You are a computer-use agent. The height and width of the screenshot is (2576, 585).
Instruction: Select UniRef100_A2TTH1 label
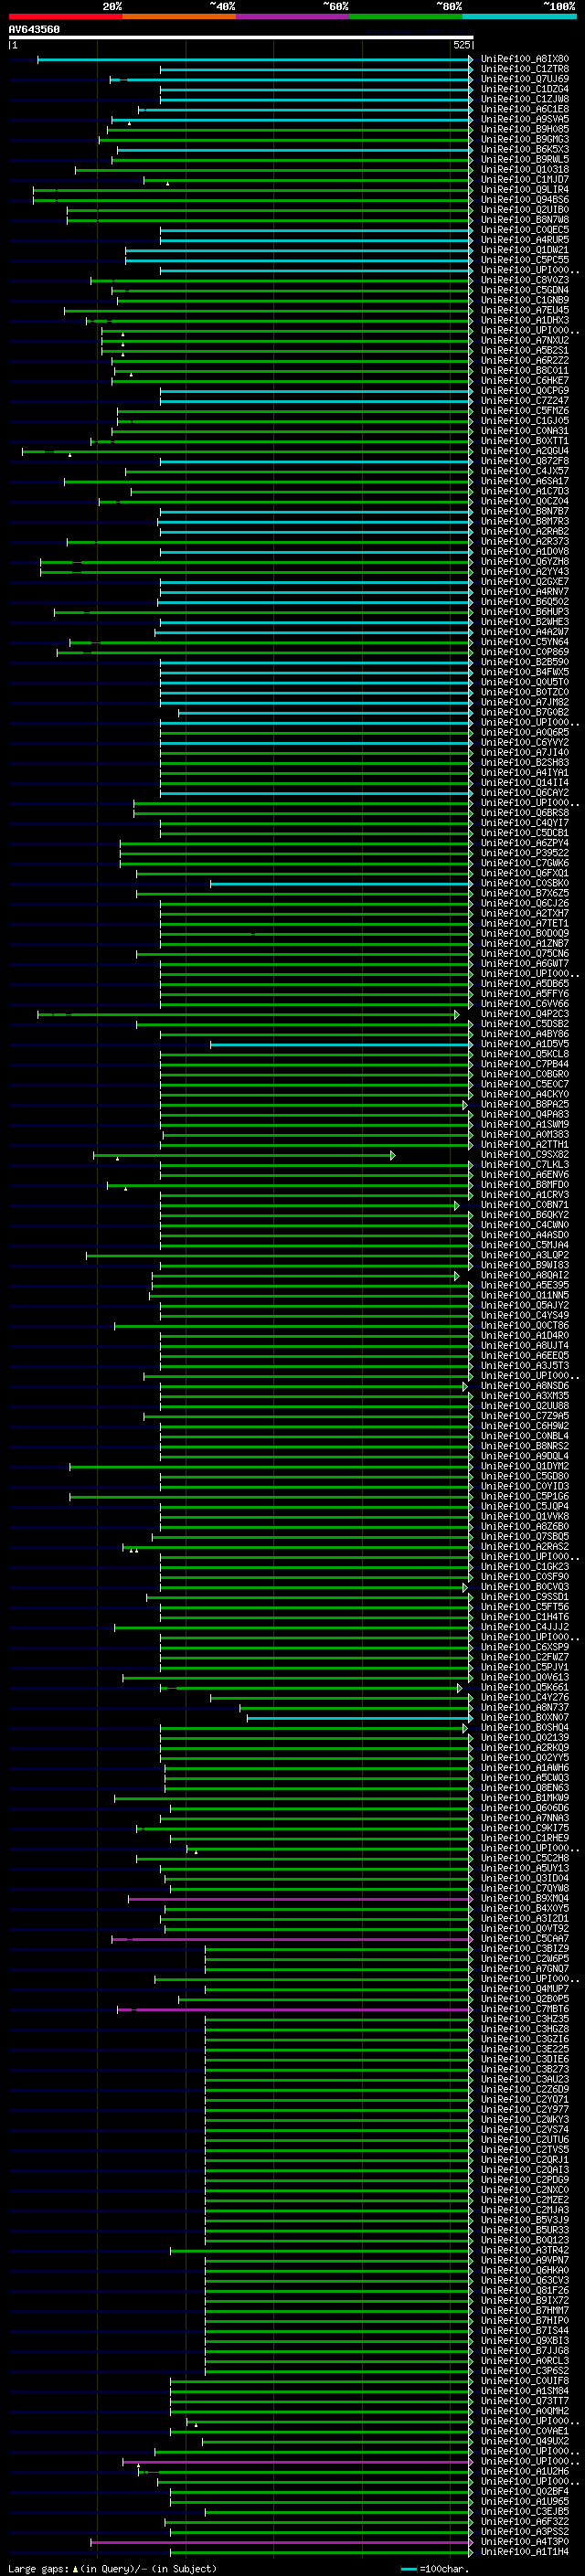[x=525, y=1146]
